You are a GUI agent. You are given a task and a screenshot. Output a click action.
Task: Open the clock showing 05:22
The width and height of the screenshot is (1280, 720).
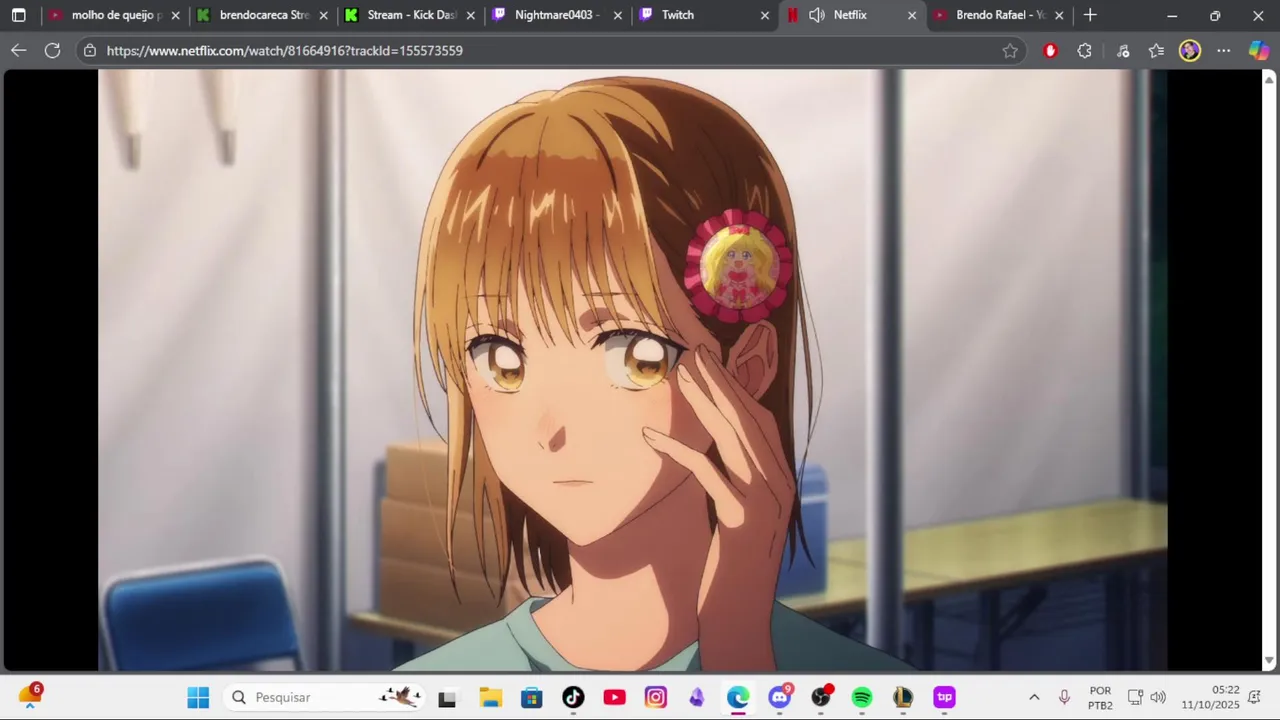pos(1210,697)
